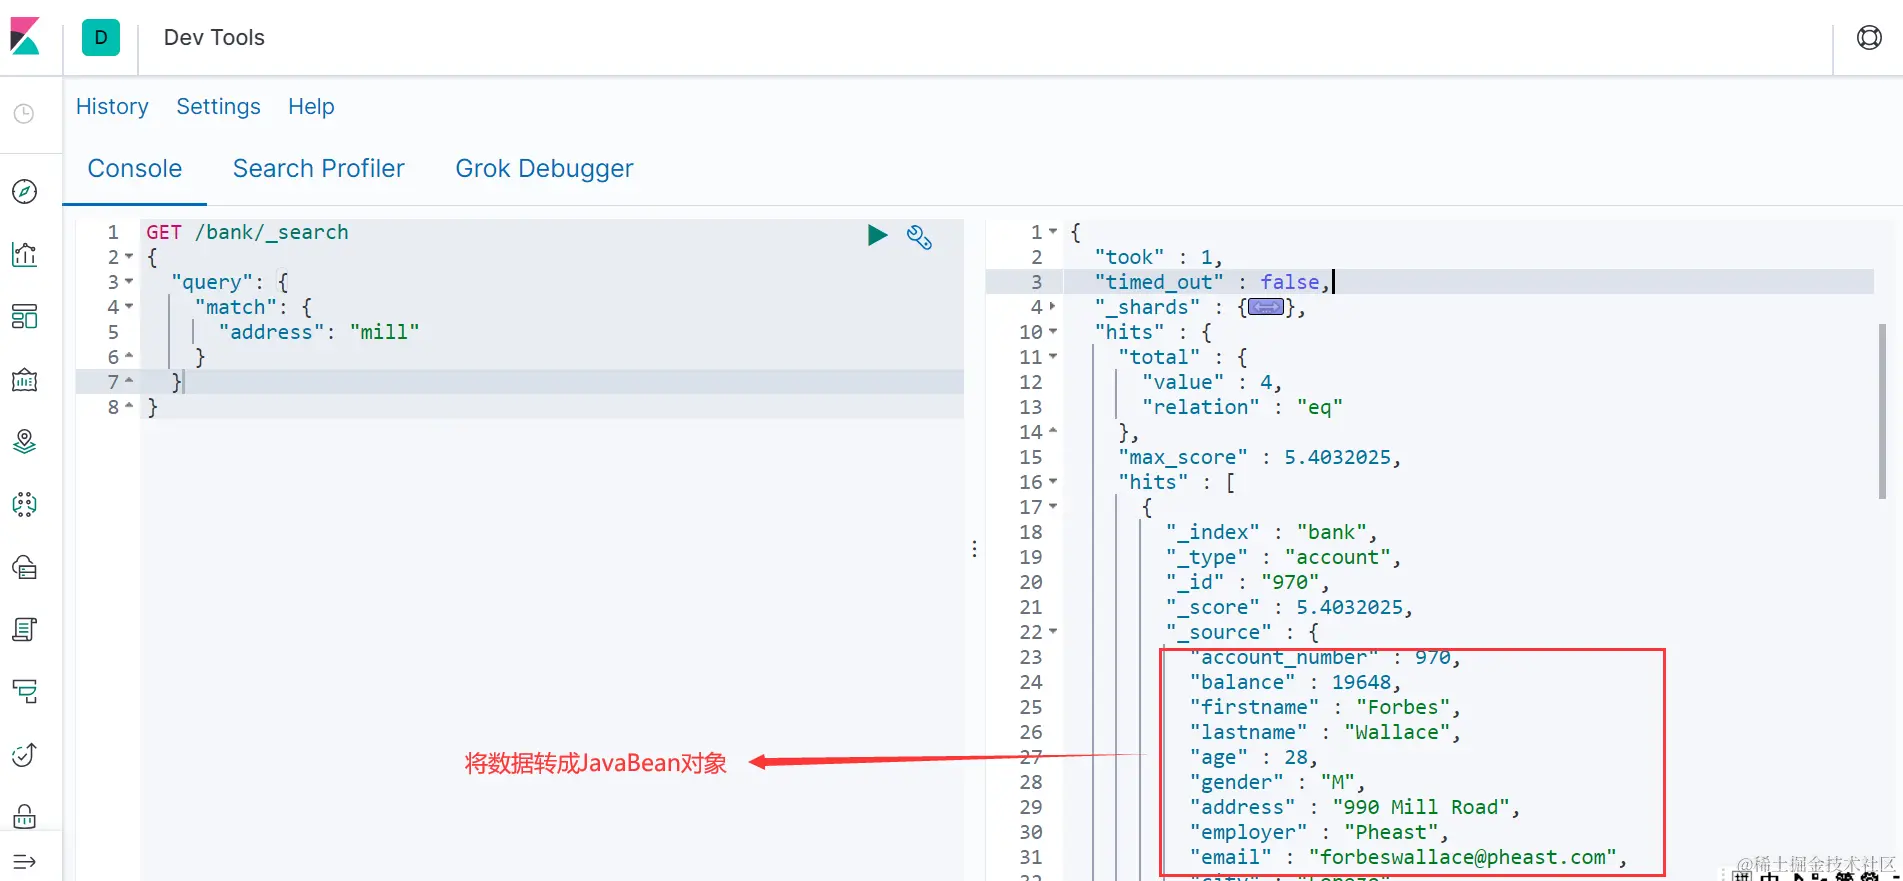Click the "value" : 4 line

[x=1212, y=382]
